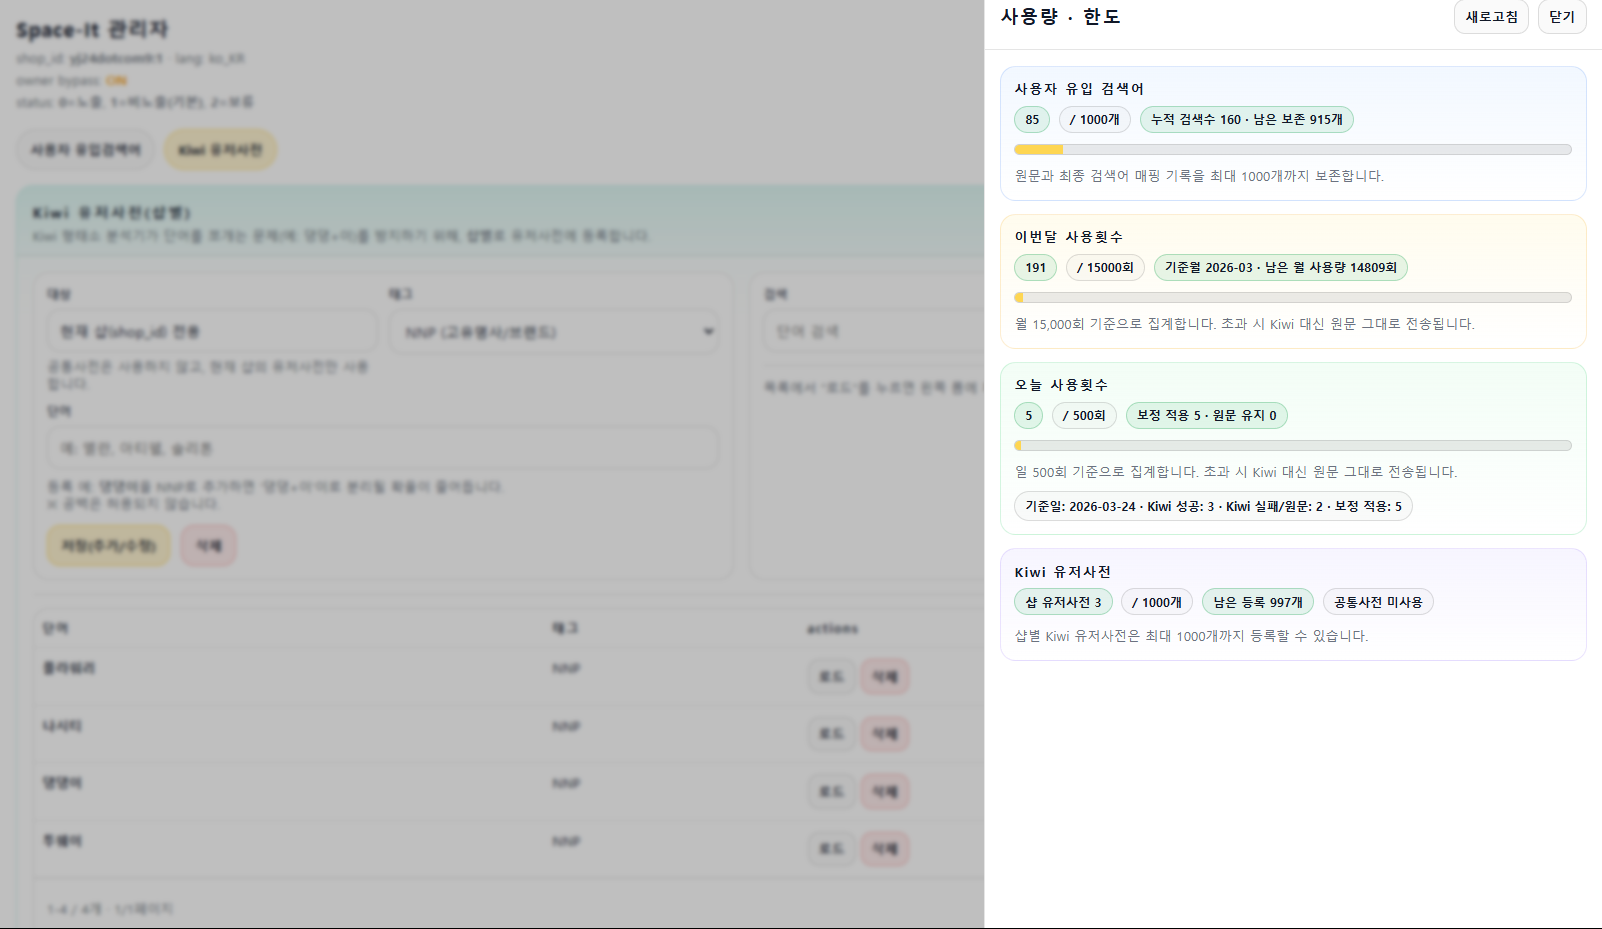Click the 단어 input field
1602x929 pixels.
382,449
